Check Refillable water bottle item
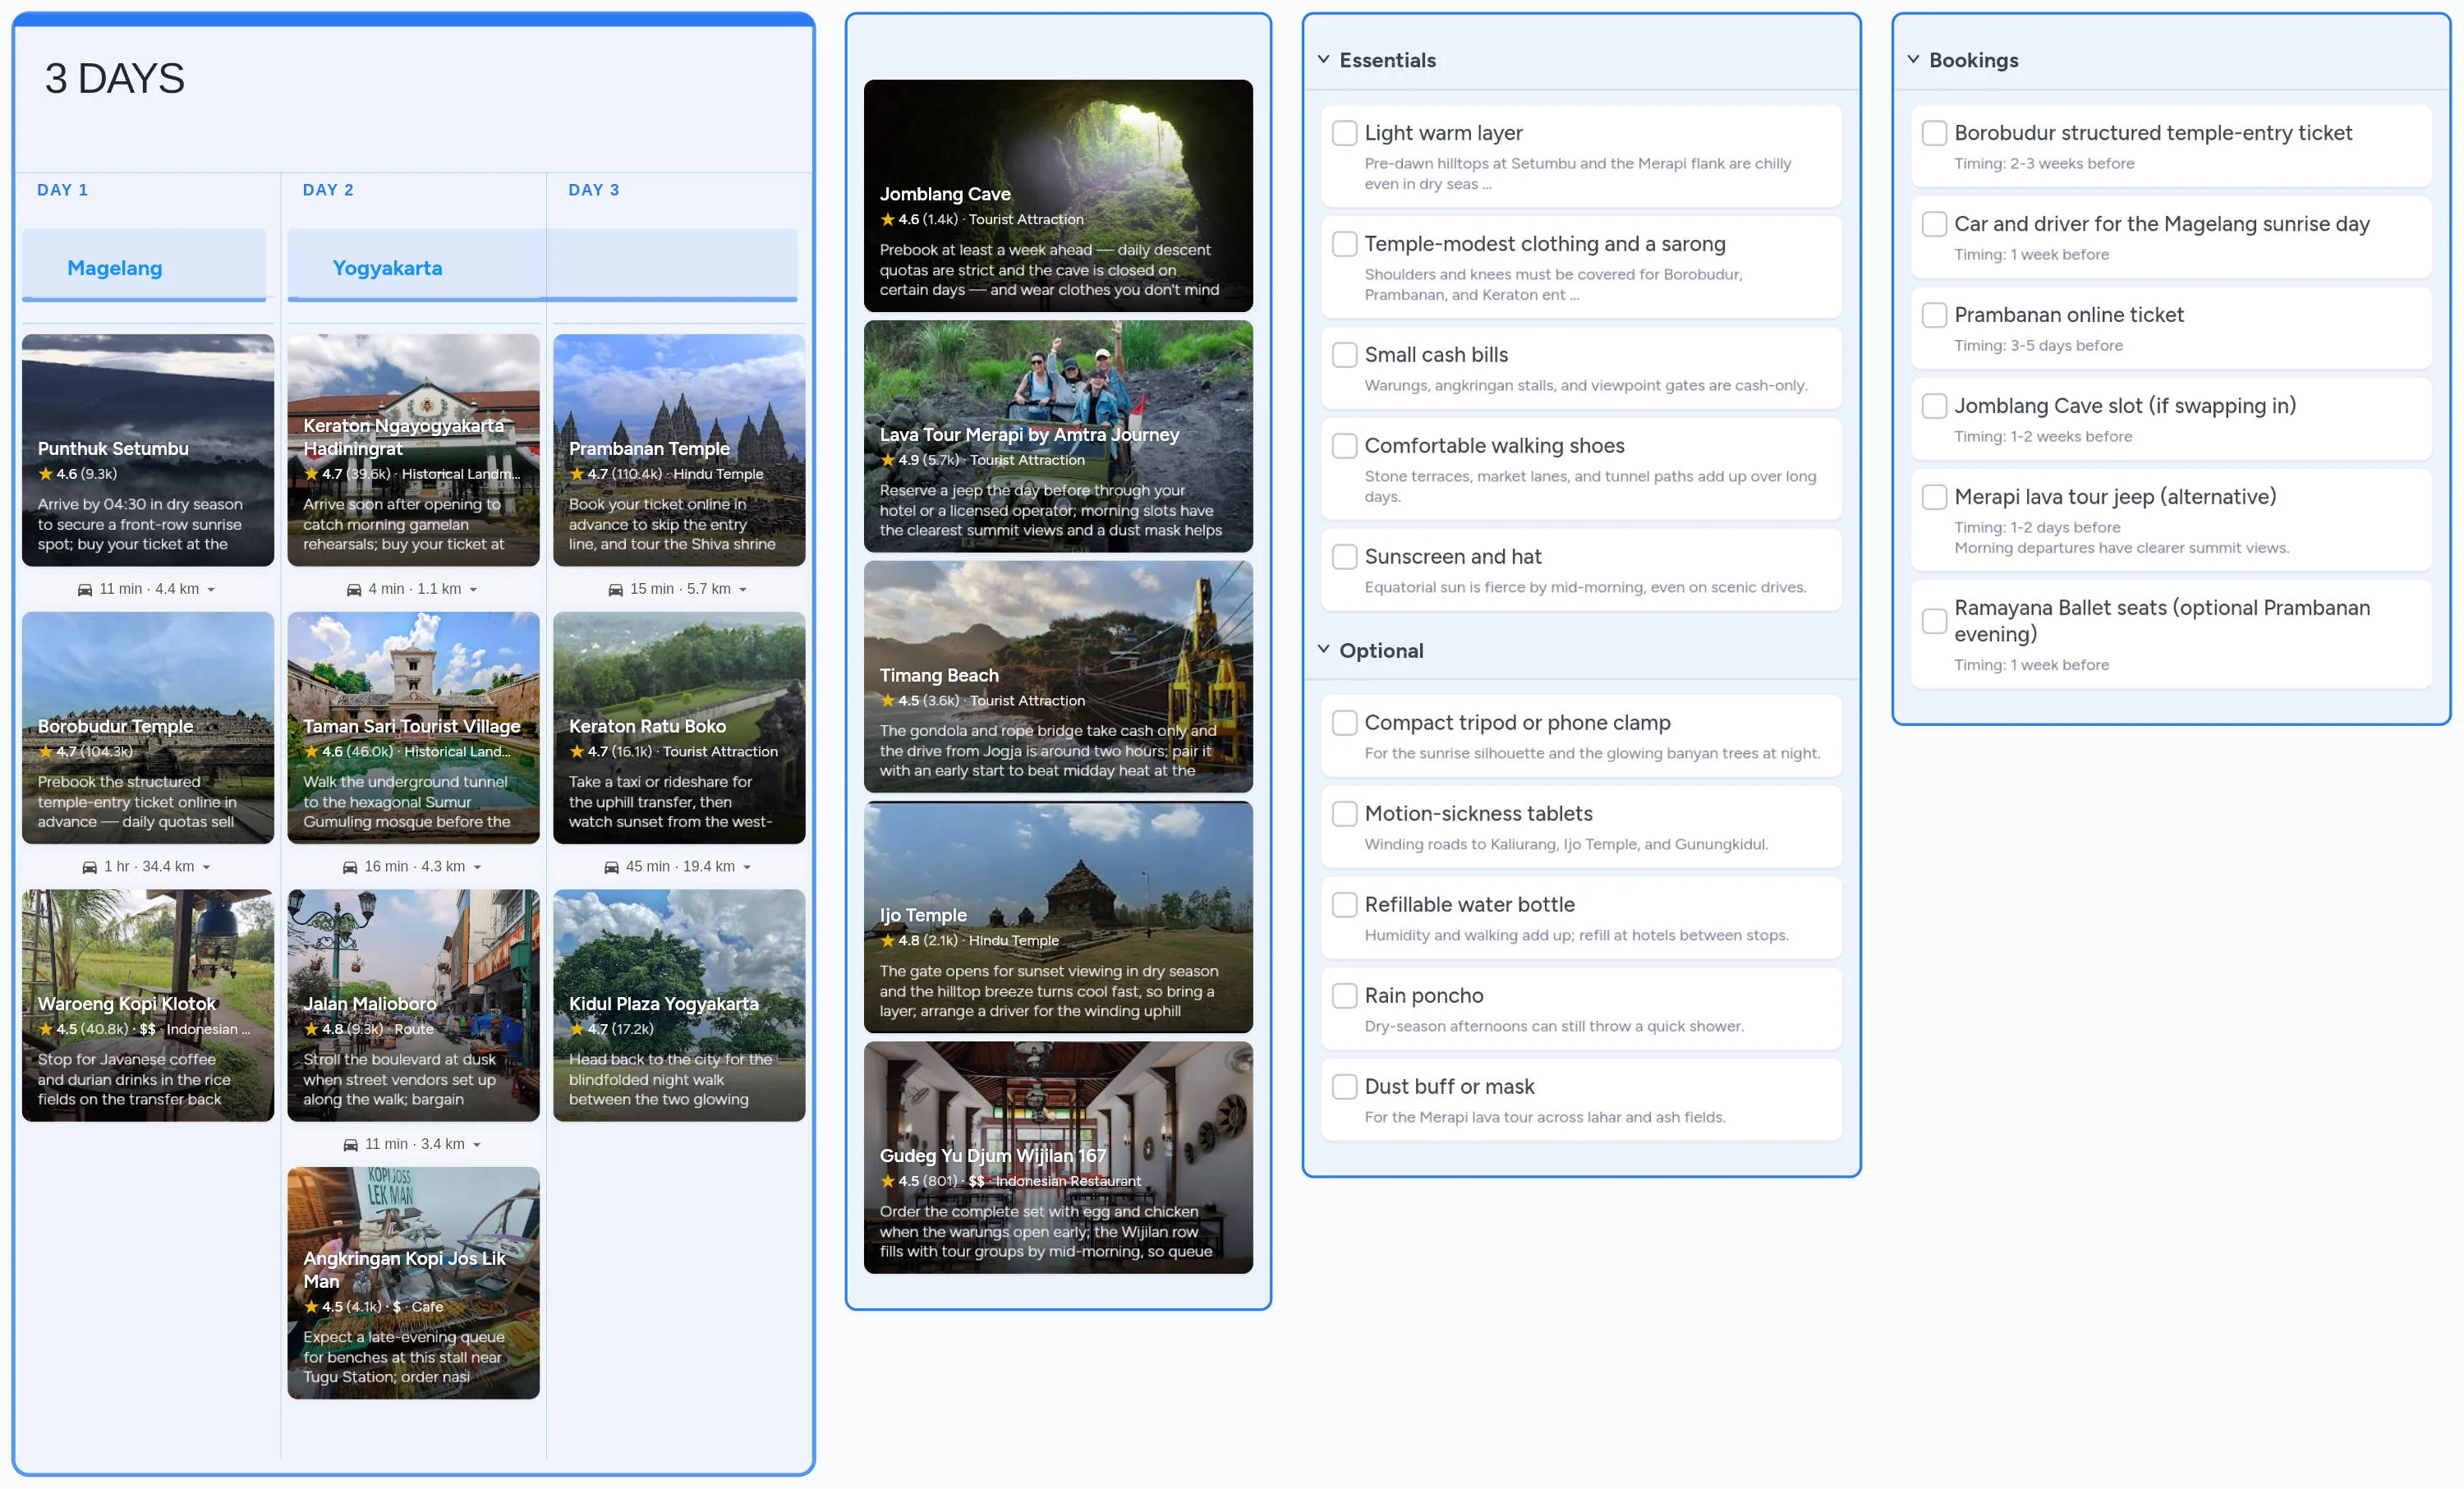This screenshot has width=2464, height=1489. (x=1345, y=905)
